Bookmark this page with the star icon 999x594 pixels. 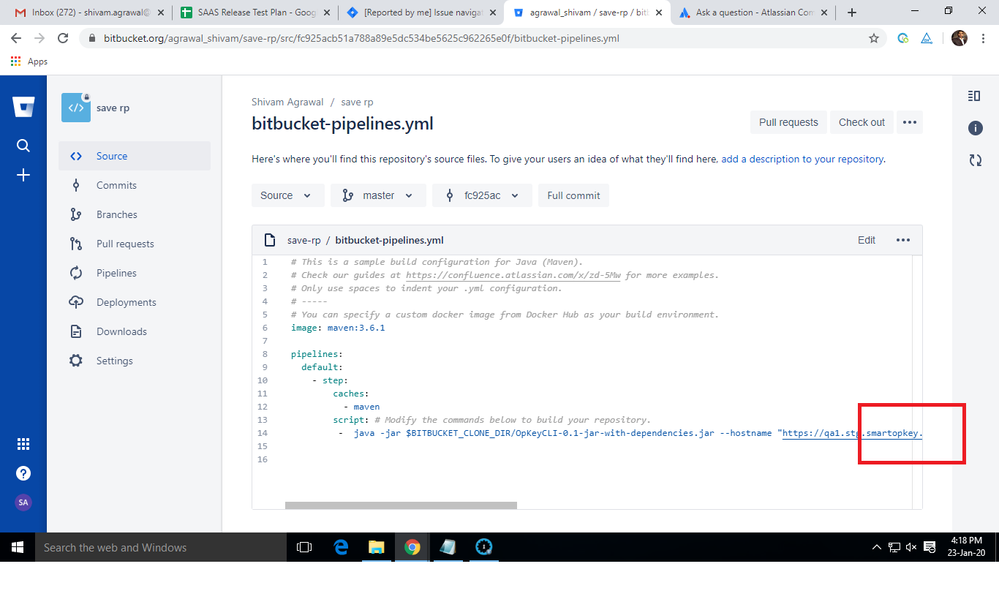tap(873, 38)
